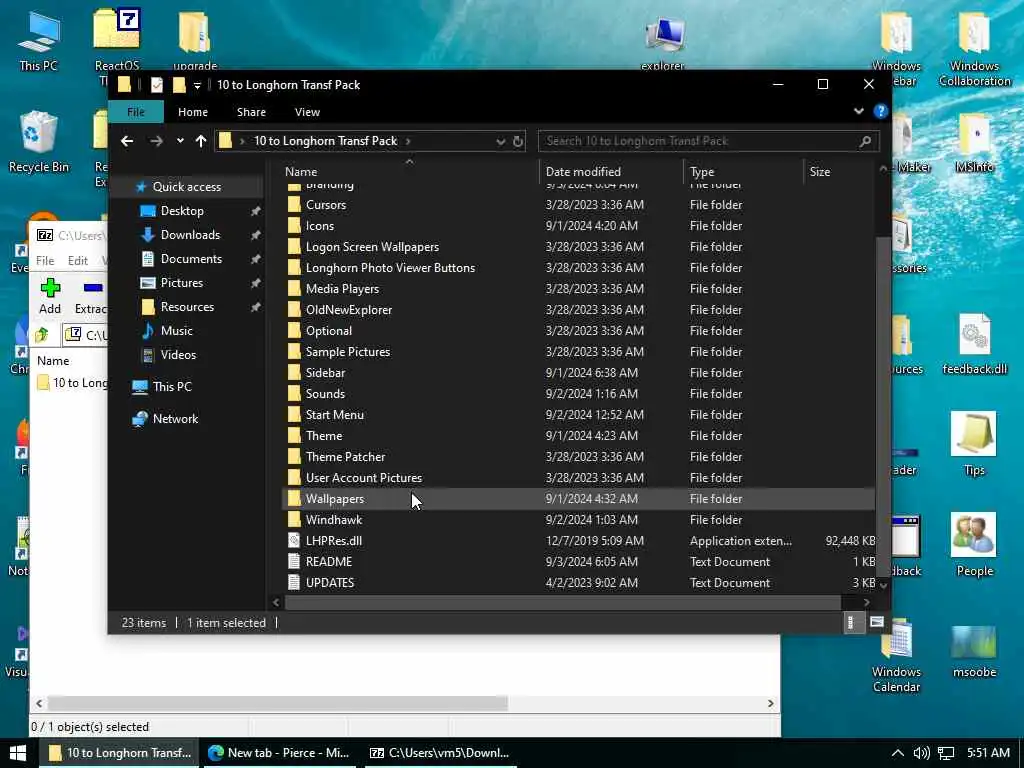Refresh the folder view
The image size is (1024, 768).
(x=518, y=141)
